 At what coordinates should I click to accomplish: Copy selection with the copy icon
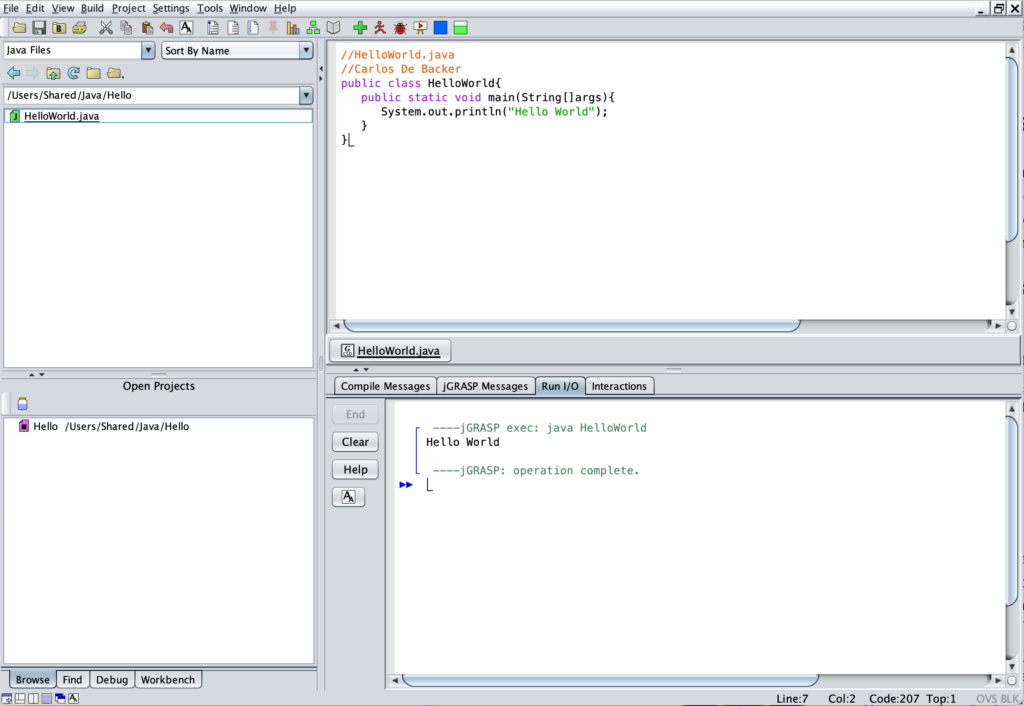click(126, 28)
